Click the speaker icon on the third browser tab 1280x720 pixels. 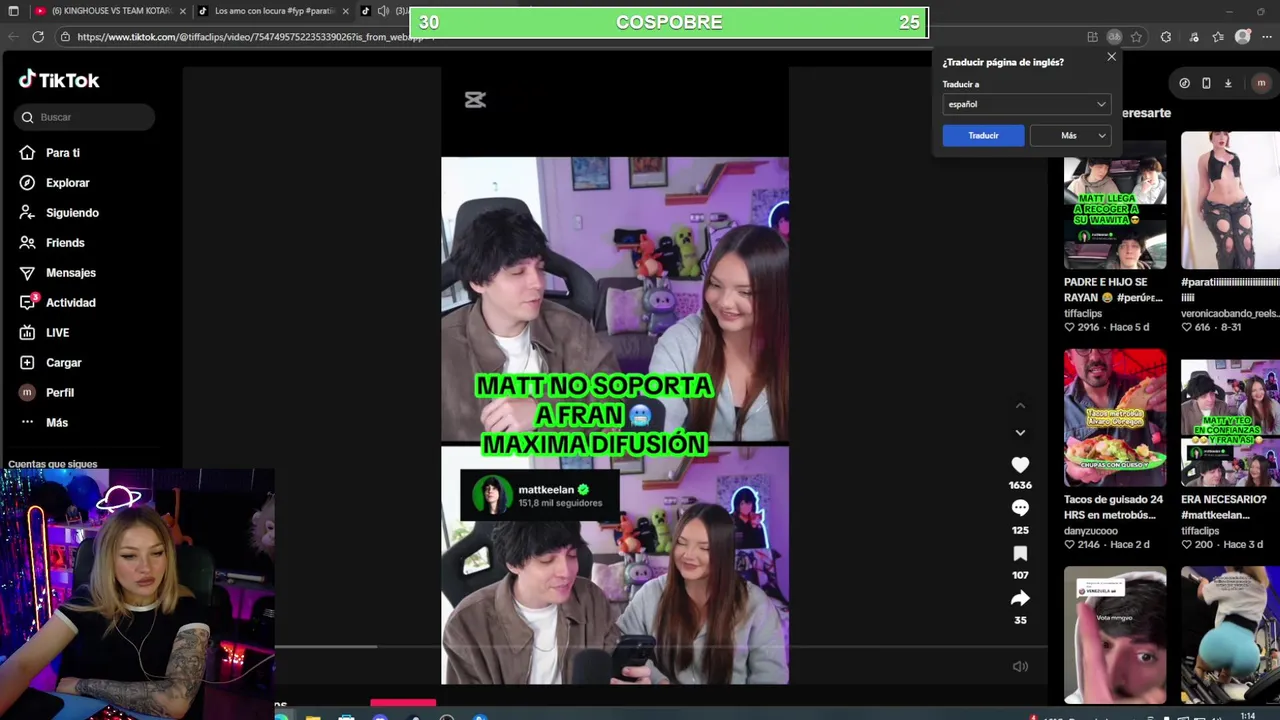(383, 11)
